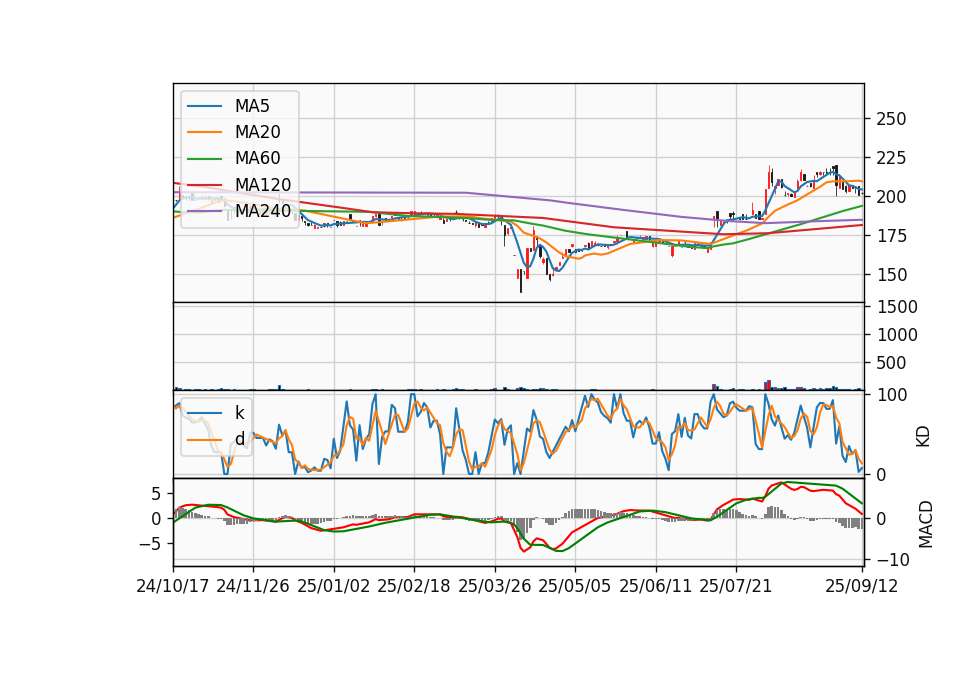Click the 25/02/18 date axis label
The width and height of the screenshot is (960, 690).
(414, 587)
